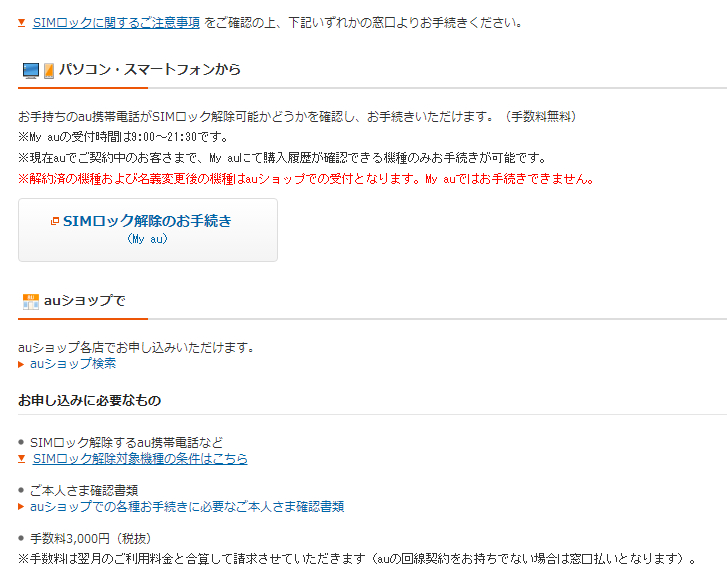Select the お申し込みに必要なもの heading
727x578 pixels.
[89, 400]
